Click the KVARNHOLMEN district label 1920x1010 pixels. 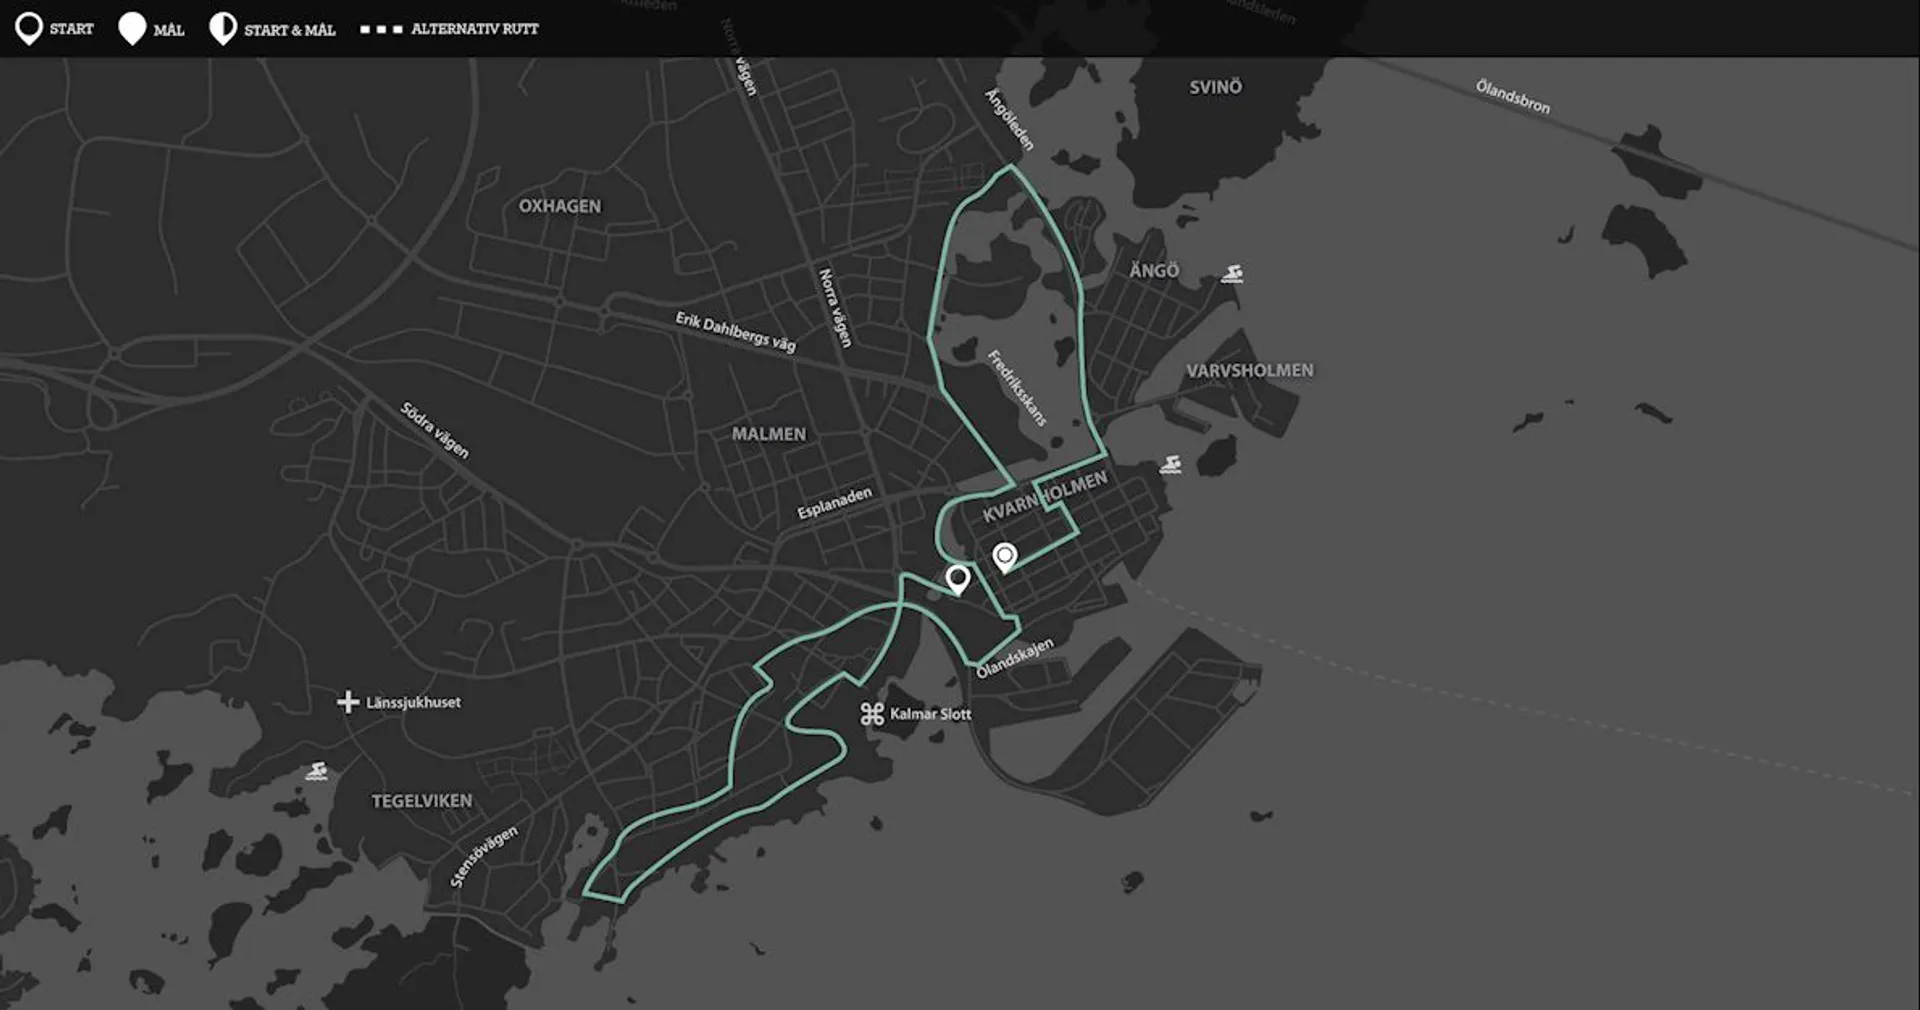pos(1045,496)
